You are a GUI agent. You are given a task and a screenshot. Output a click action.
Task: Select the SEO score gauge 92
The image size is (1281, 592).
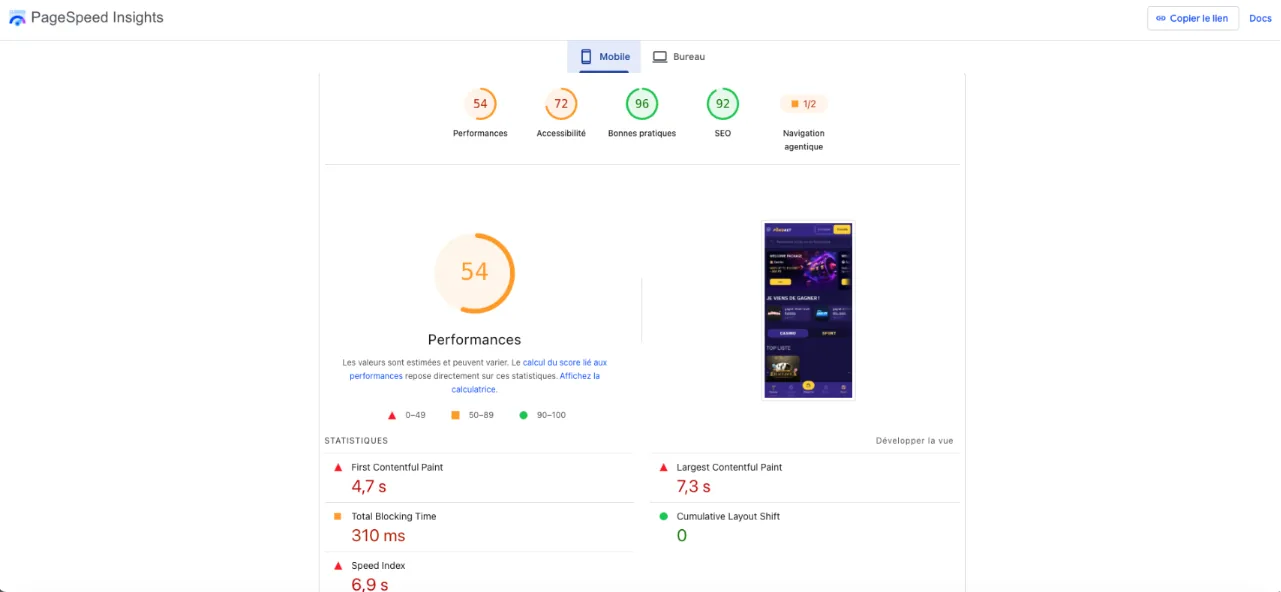(723, 104)
